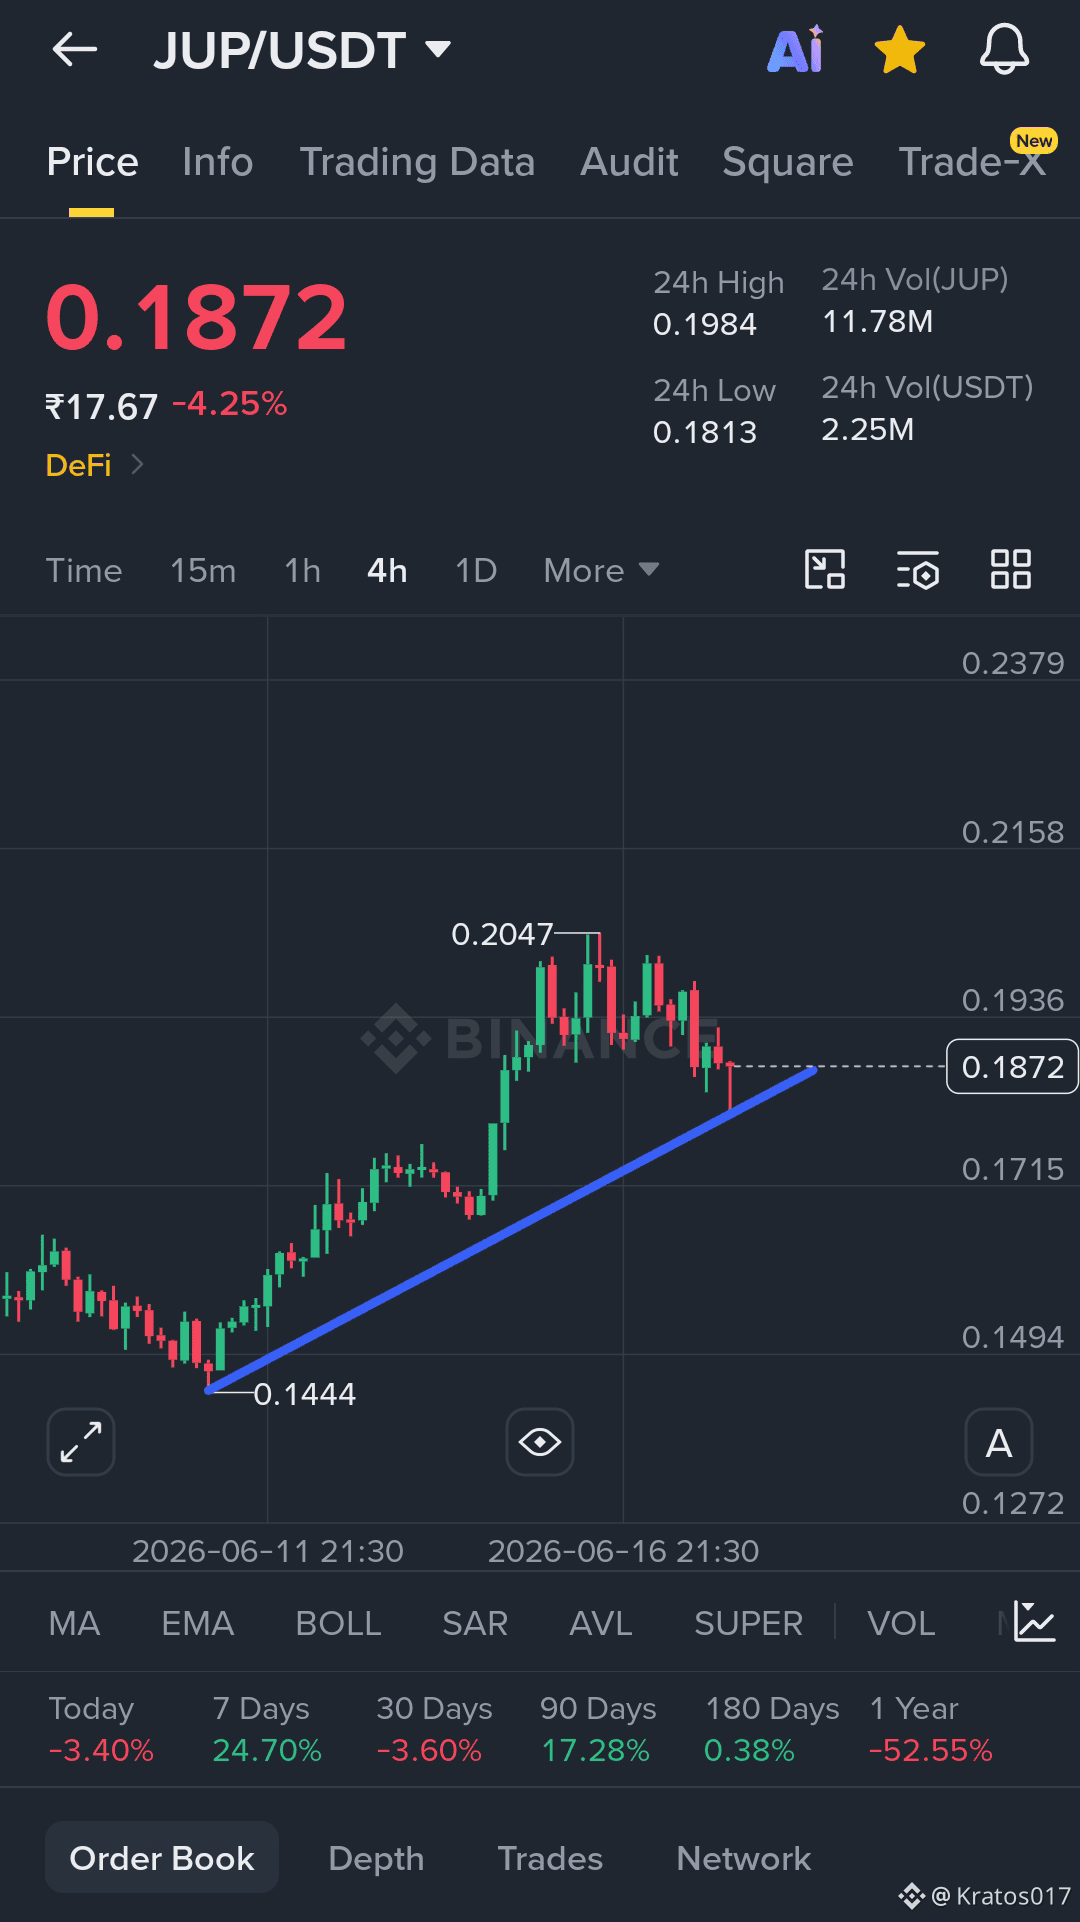This screenshot has height=1922, width=1080.
Task: Click the blue trendline on chart
Action: [x=511, y=1230]
